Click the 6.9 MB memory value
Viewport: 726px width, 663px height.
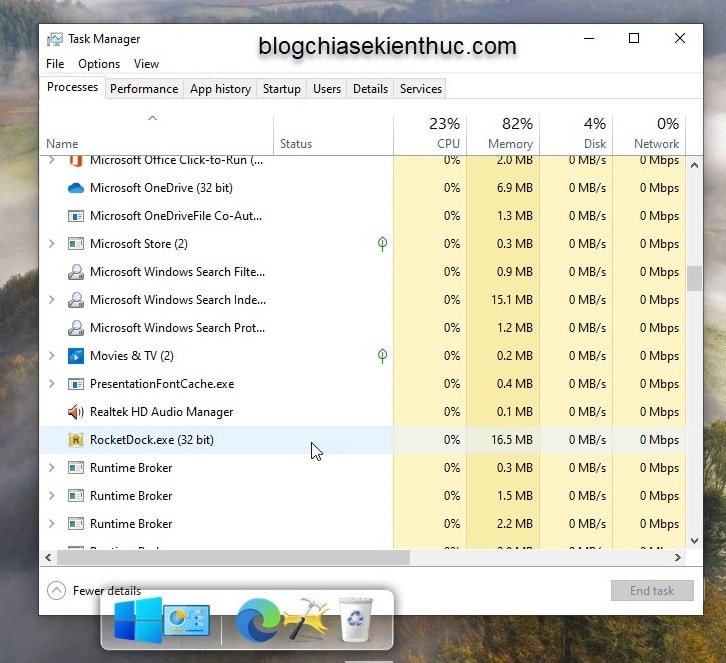click(515, 188)
